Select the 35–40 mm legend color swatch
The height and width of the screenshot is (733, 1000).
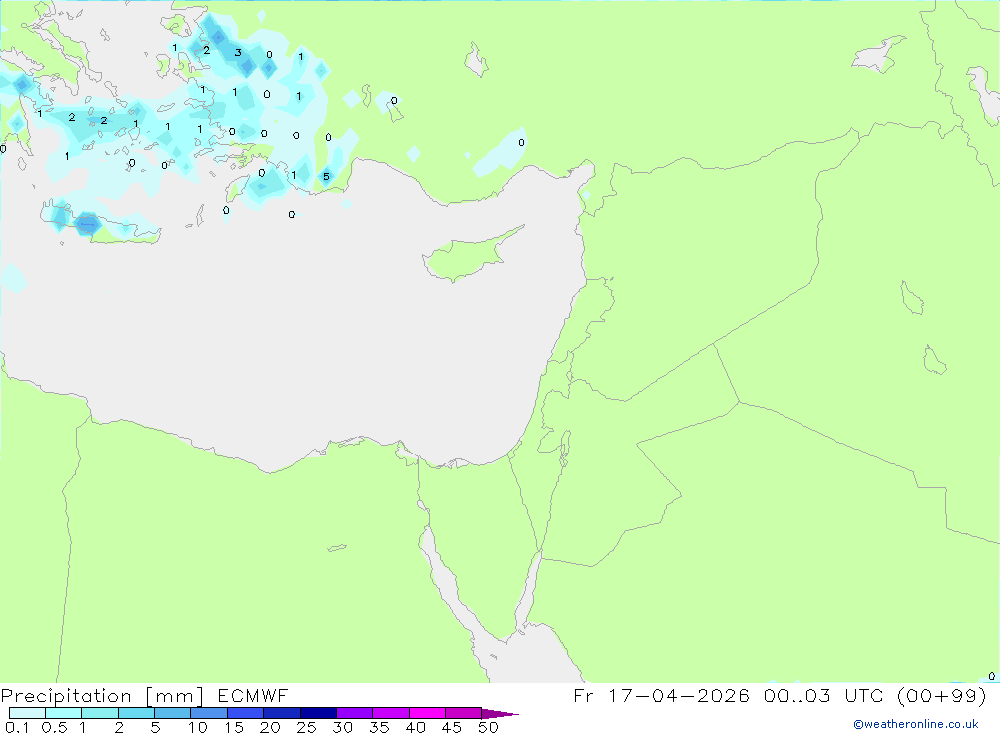(x=390, y=713)
